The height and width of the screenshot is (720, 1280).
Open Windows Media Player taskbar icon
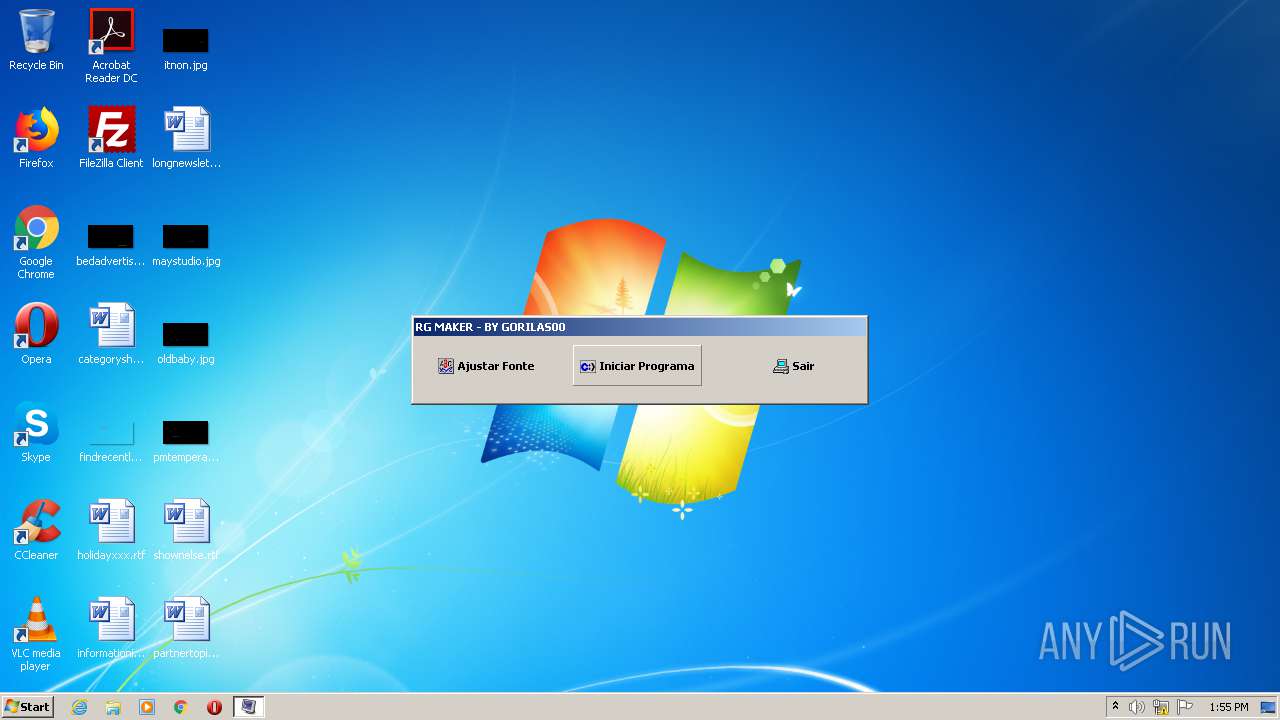tap(147, 707)
